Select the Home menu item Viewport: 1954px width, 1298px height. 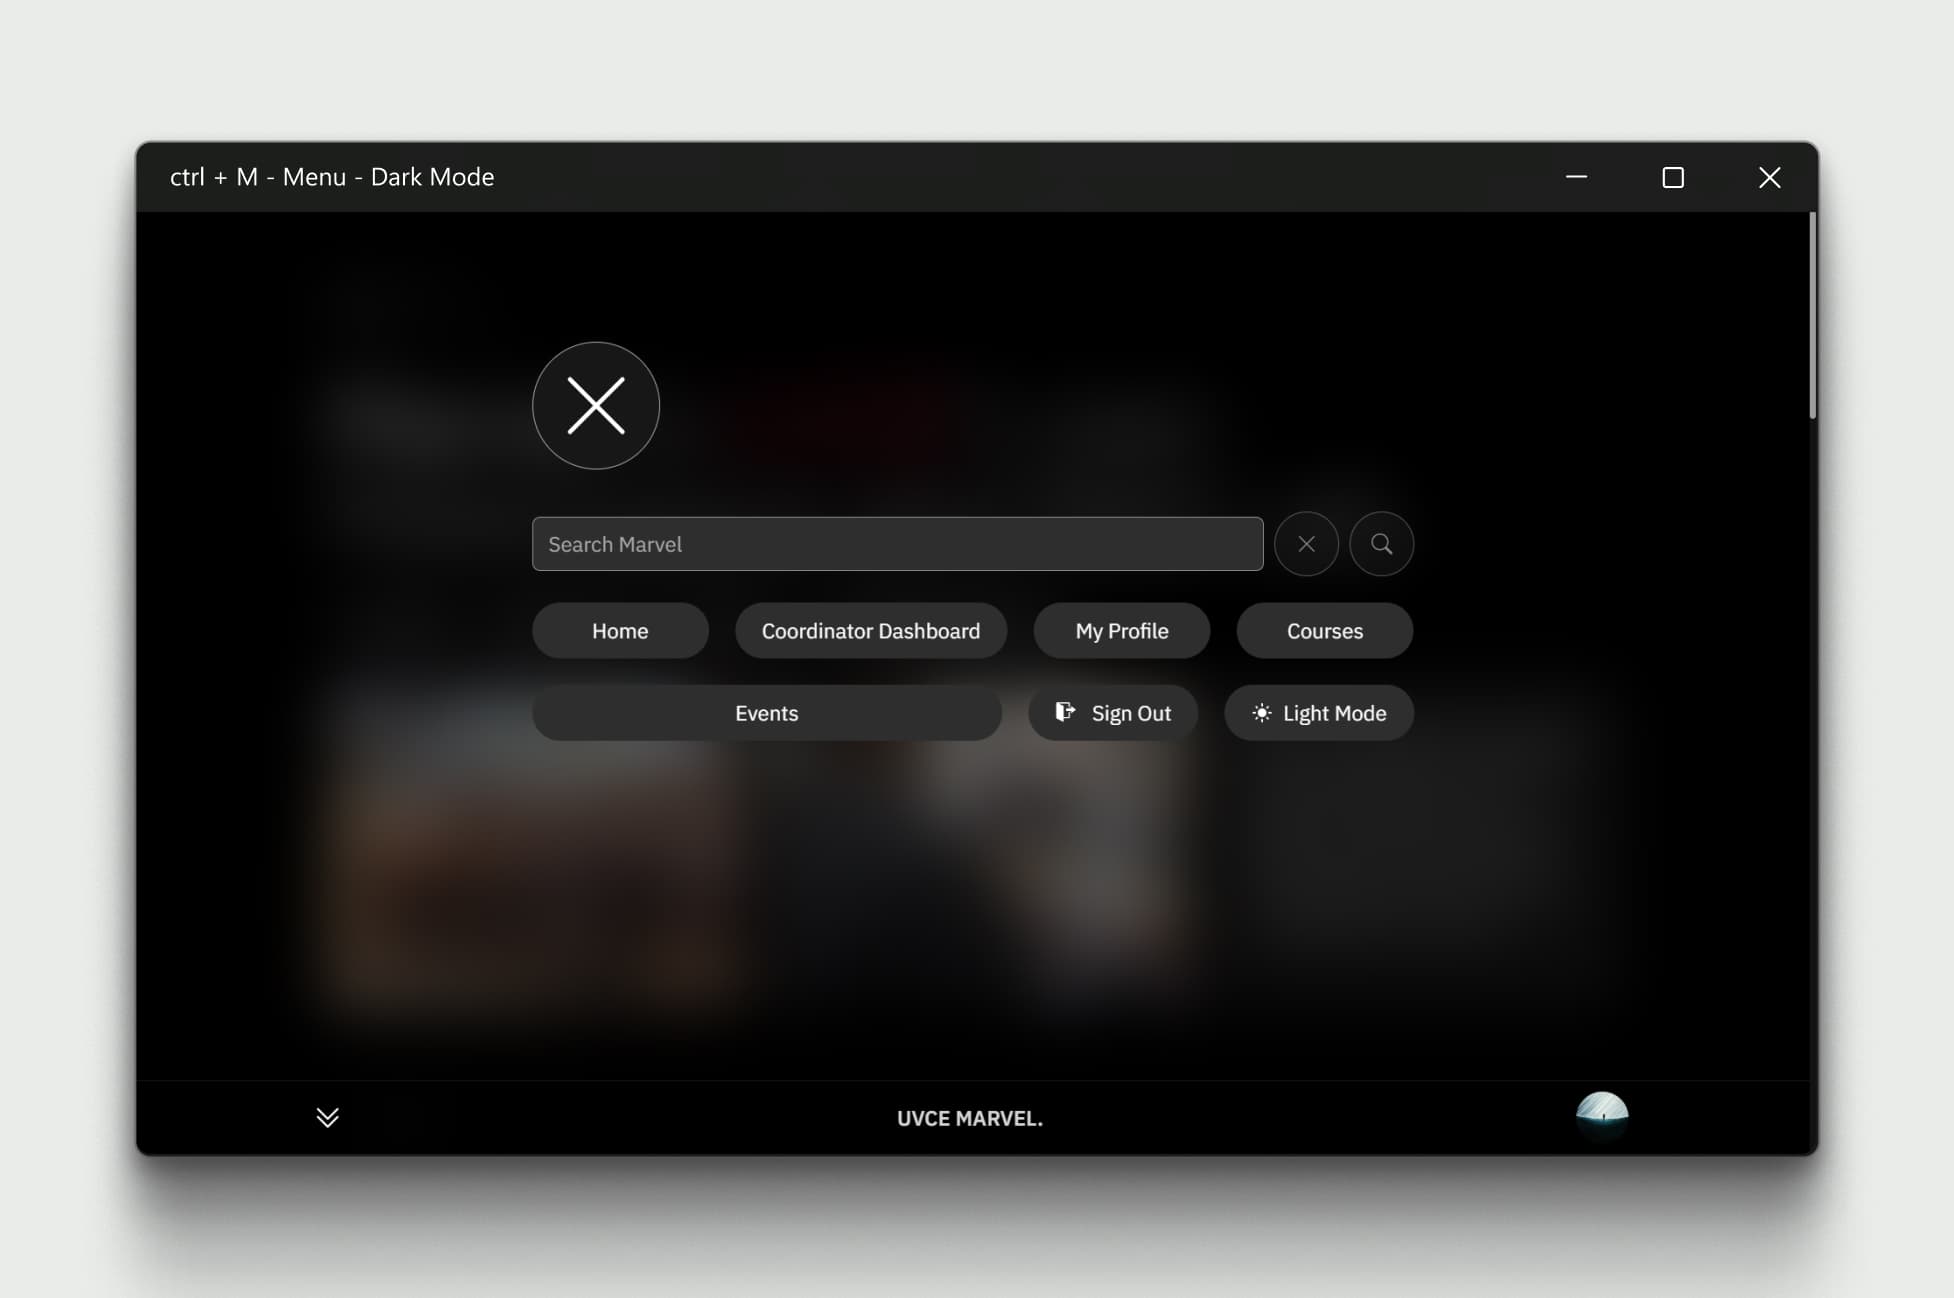(620, 630)
